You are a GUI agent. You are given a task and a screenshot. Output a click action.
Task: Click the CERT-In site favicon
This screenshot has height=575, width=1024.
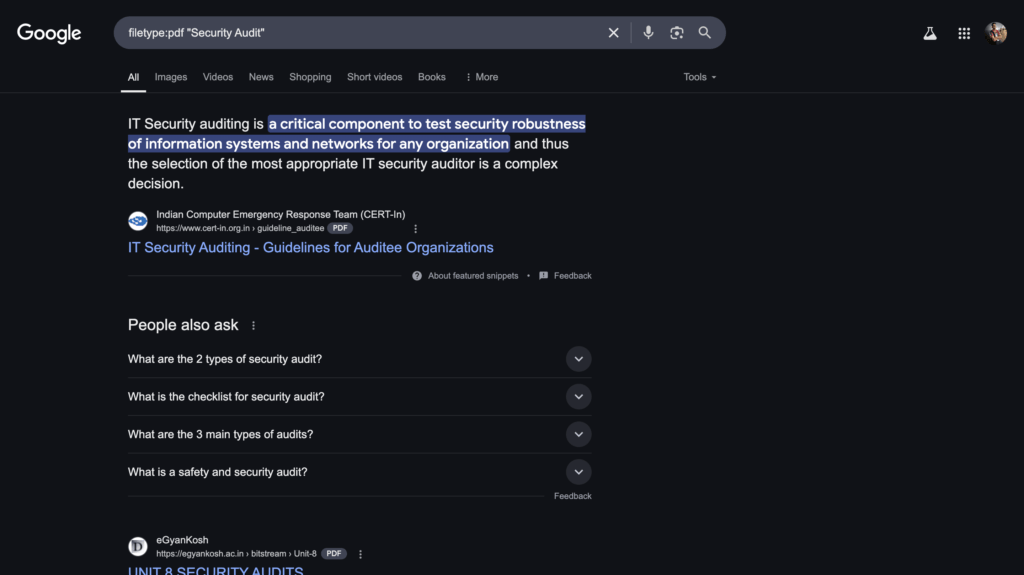pos(138,221)
